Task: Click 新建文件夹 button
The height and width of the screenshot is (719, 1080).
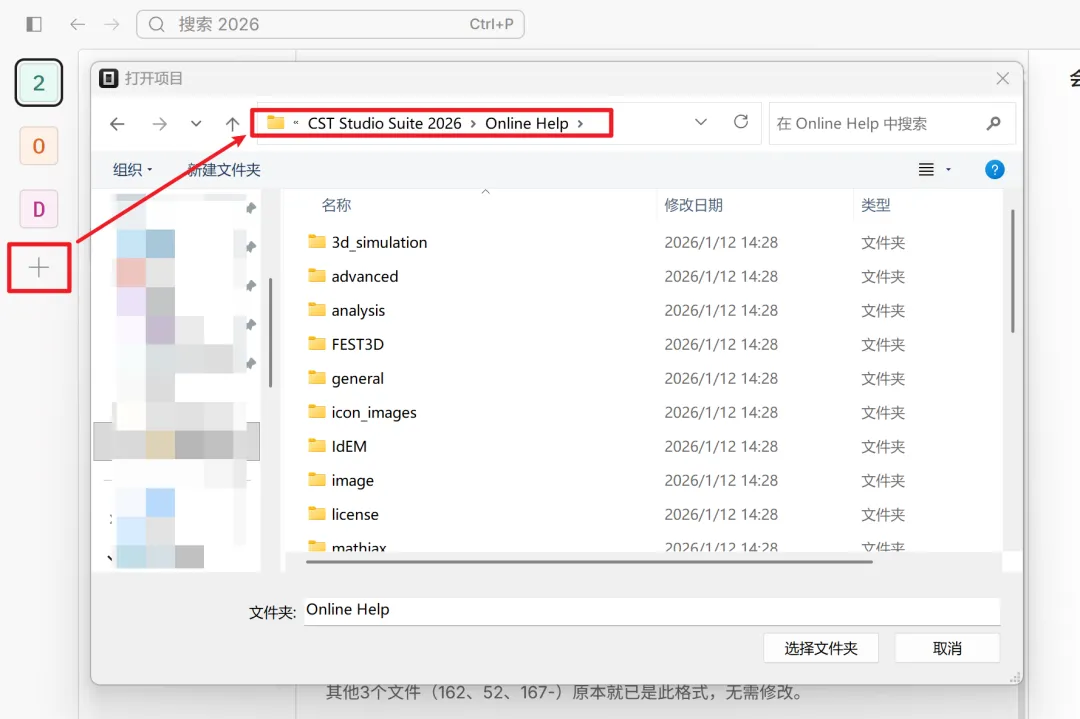Action: (224, 170)
